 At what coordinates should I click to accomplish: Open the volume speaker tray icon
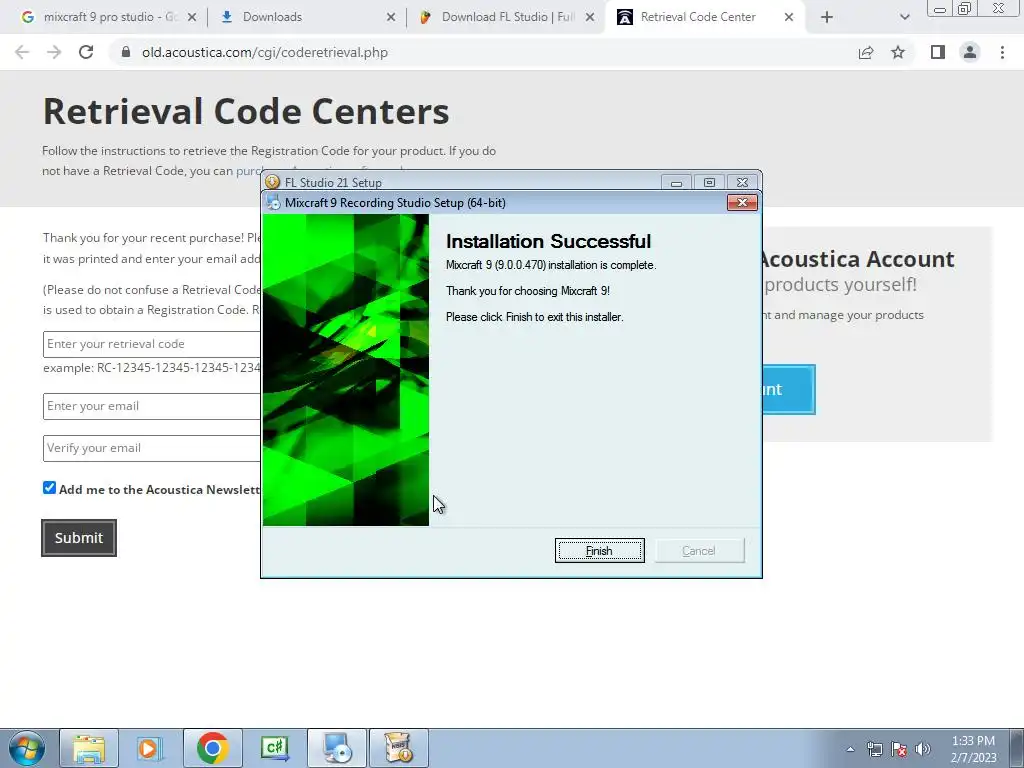(x=923, y=749)
